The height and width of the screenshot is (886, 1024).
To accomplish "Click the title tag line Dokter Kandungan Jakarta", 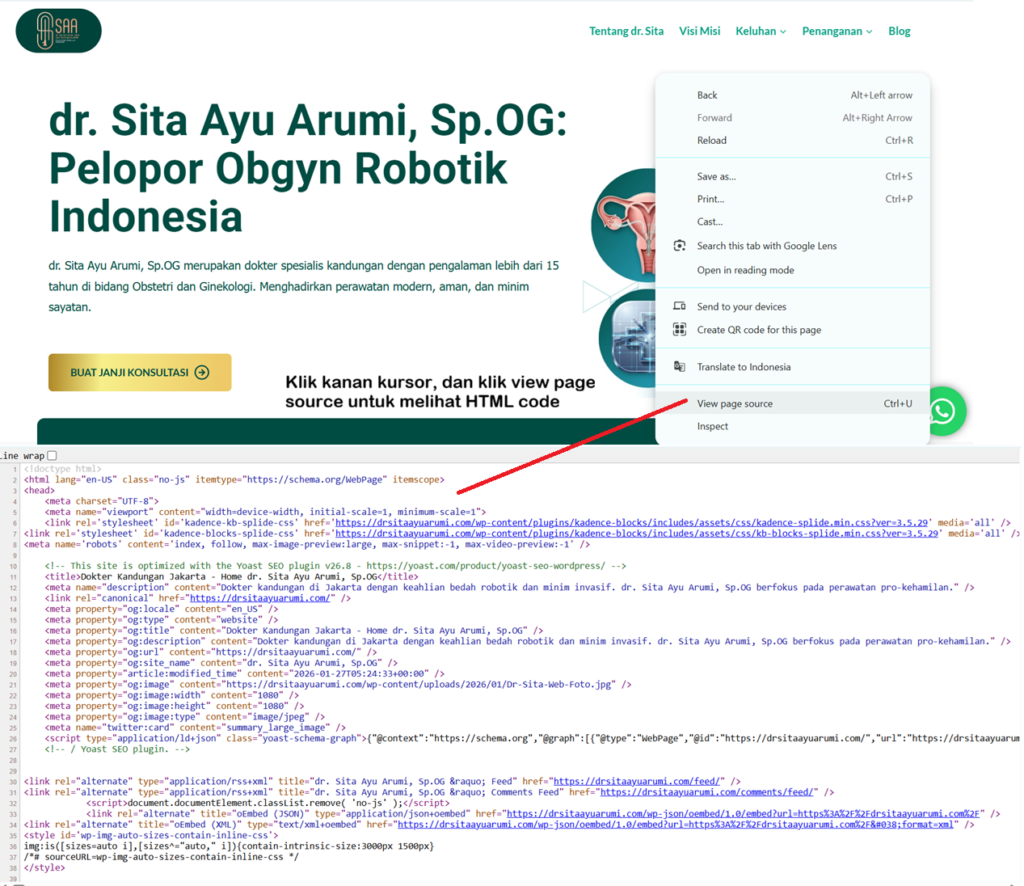I will click(231, 577).
